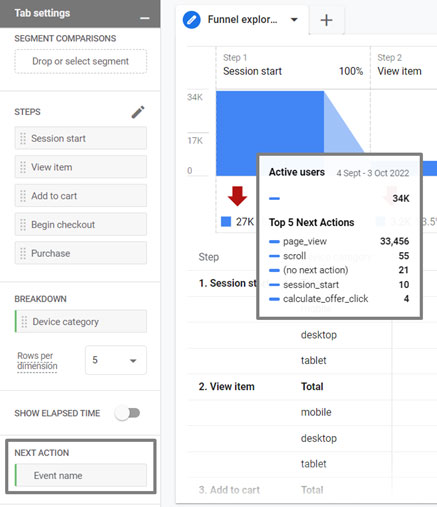Click the blue 27K legend swatch
The height and width of the screenshot is (507, 437).
click(226, 222)
